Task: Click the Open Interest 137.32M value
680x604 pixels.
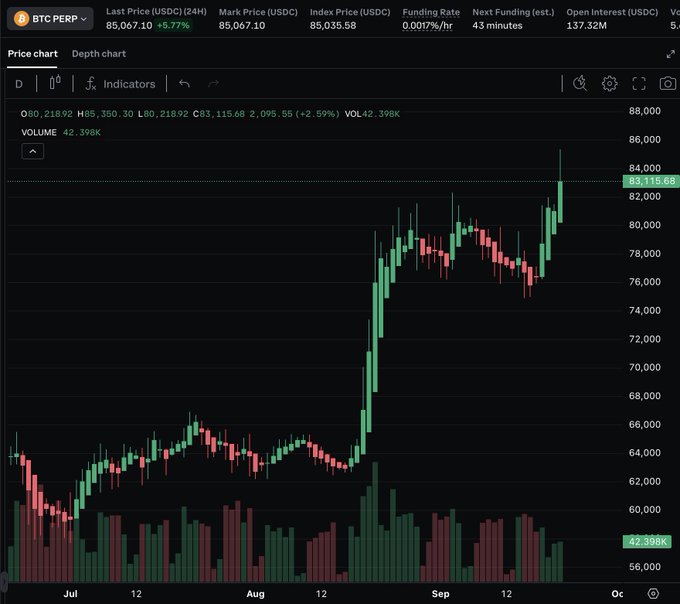Action: click(586, 26)
